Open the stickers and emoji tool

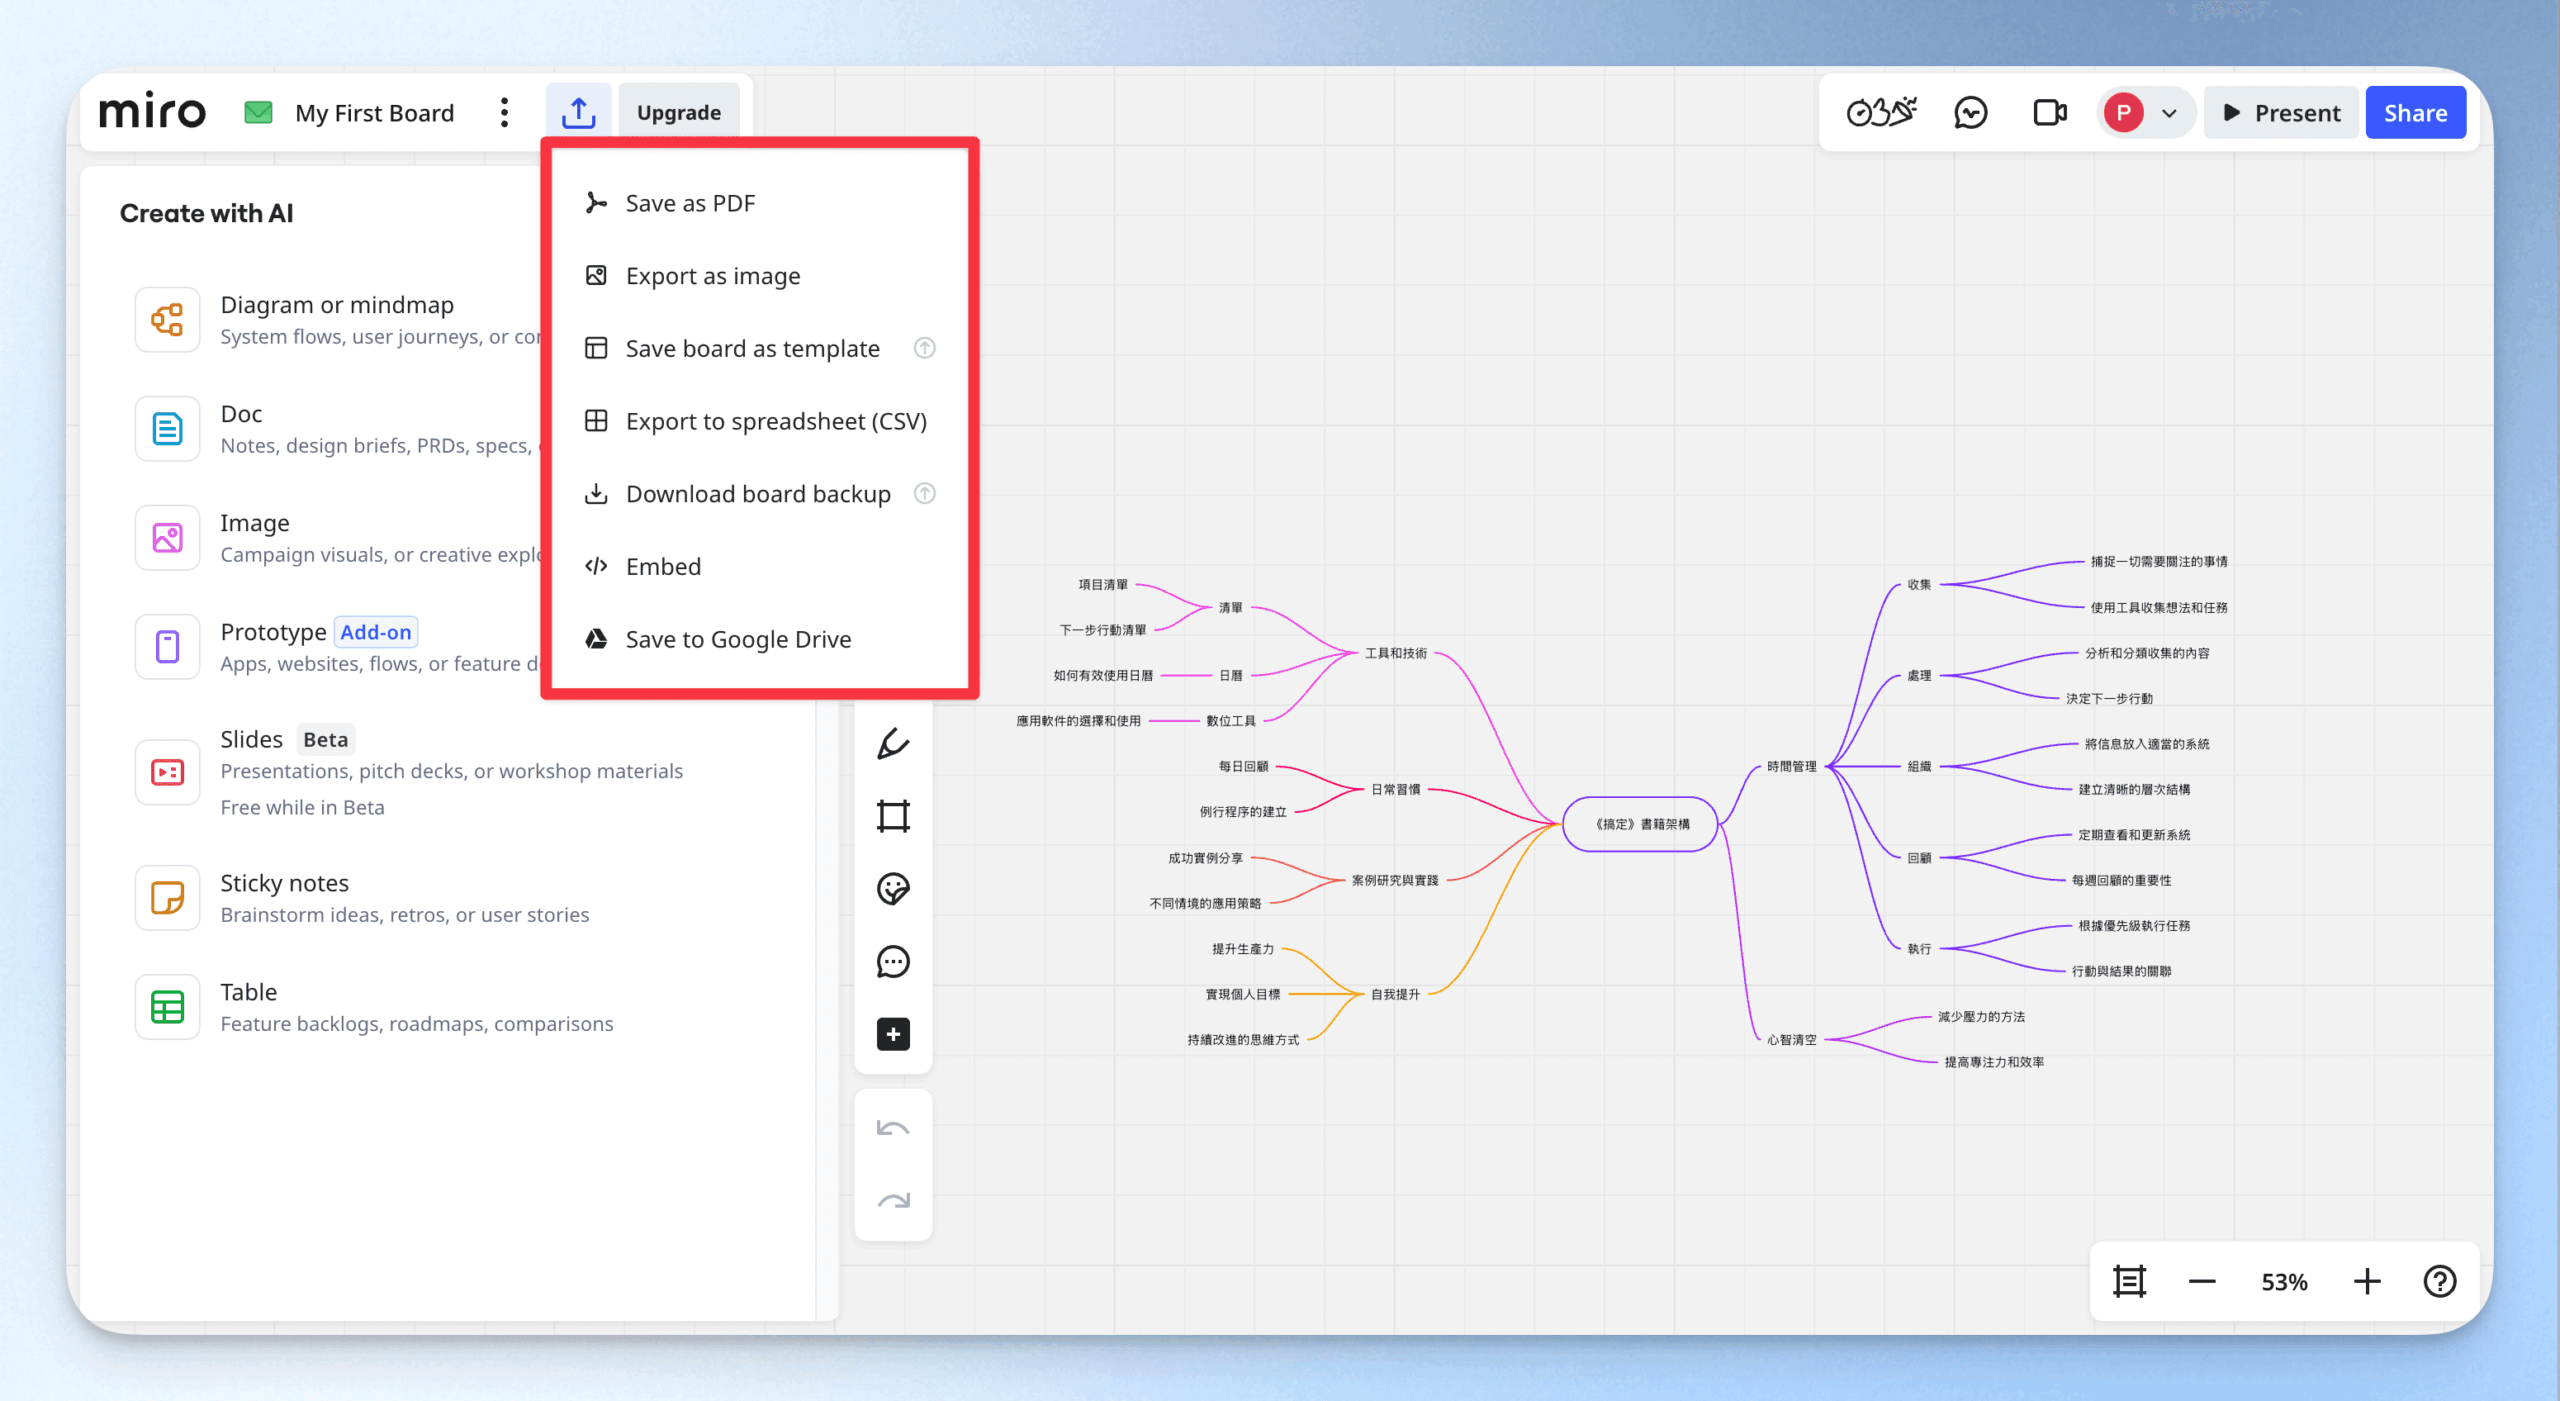click(x=893, y=889)
